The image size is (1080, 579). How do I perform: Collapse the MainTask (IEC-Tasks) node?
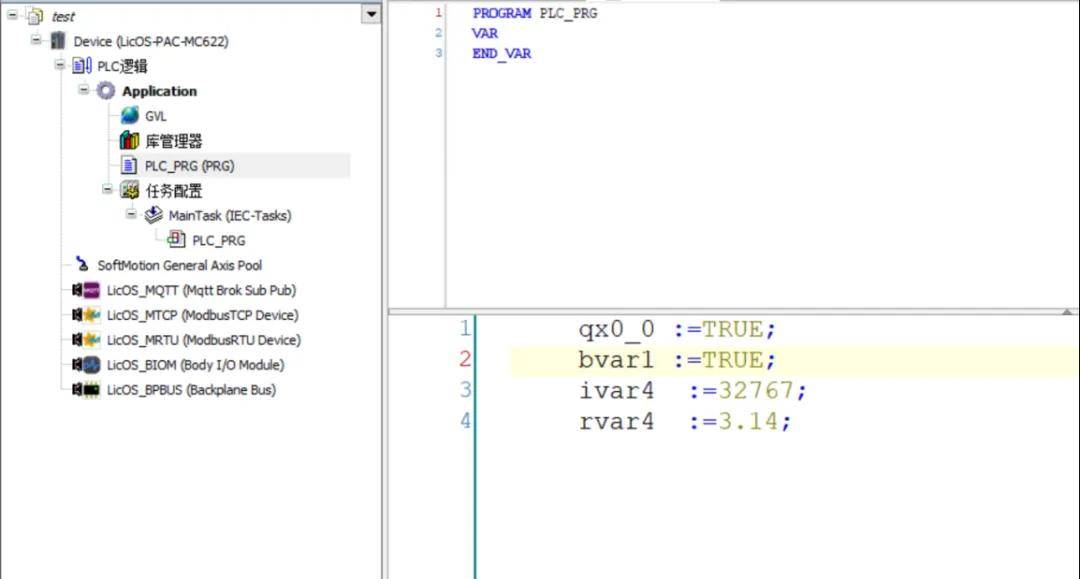132,214
